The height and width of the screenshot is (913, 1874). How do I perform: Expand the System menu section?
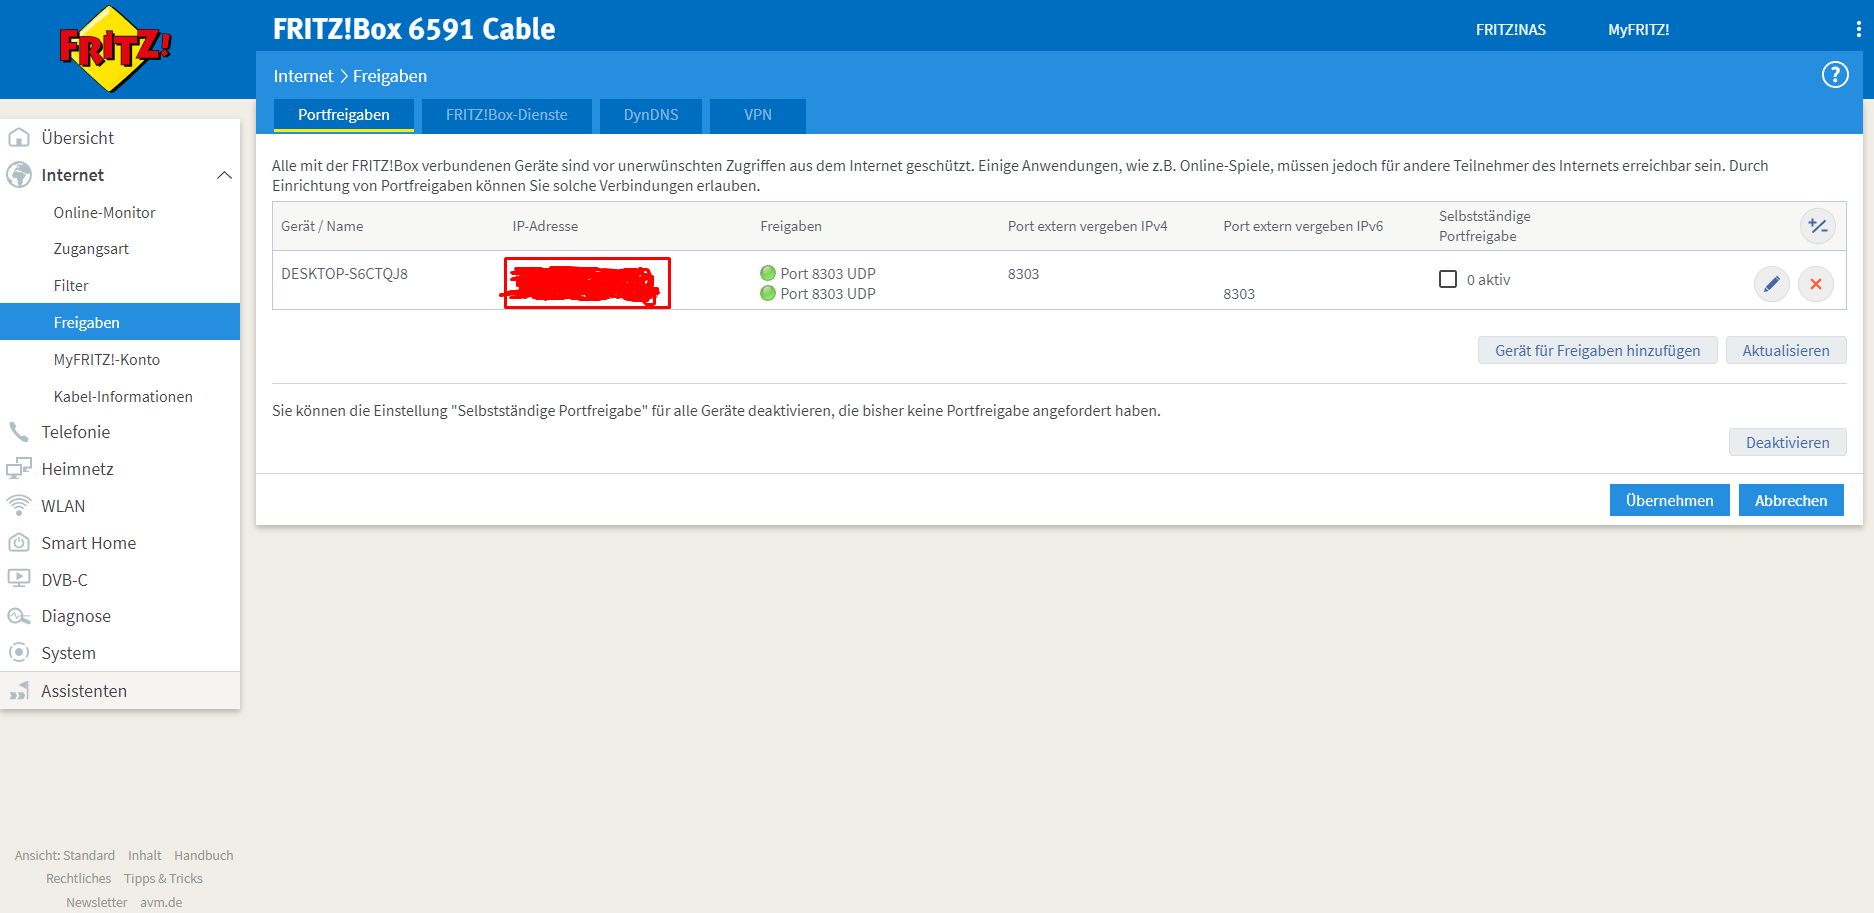tap(68, 653)
